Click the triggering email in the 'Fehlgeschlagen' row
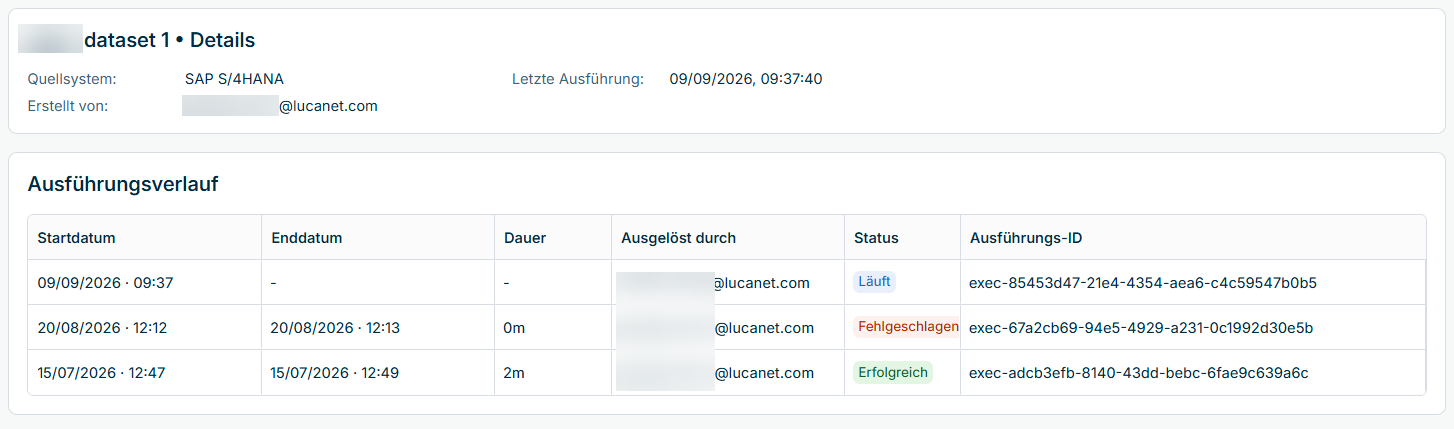The image size is (1454, 429). click(x=715, y=328)
